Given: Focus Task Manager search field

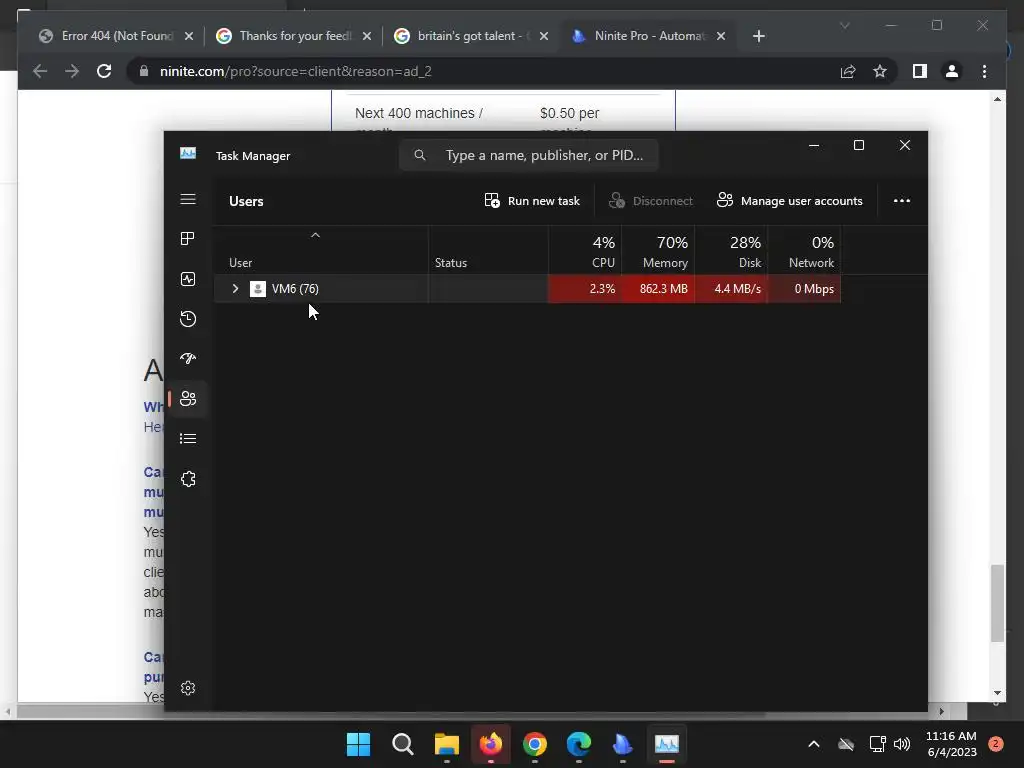Looking at the screenshot, I should point(529,155).
